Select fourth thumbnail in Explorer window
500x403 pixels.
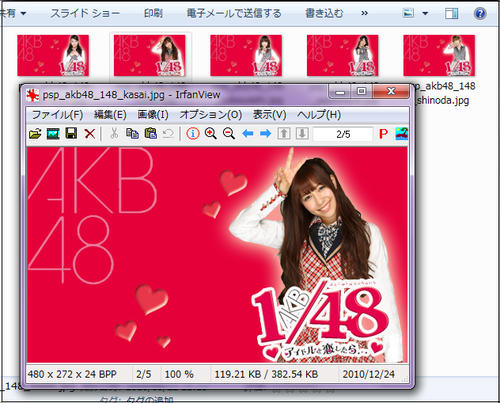tap(342, 55)
